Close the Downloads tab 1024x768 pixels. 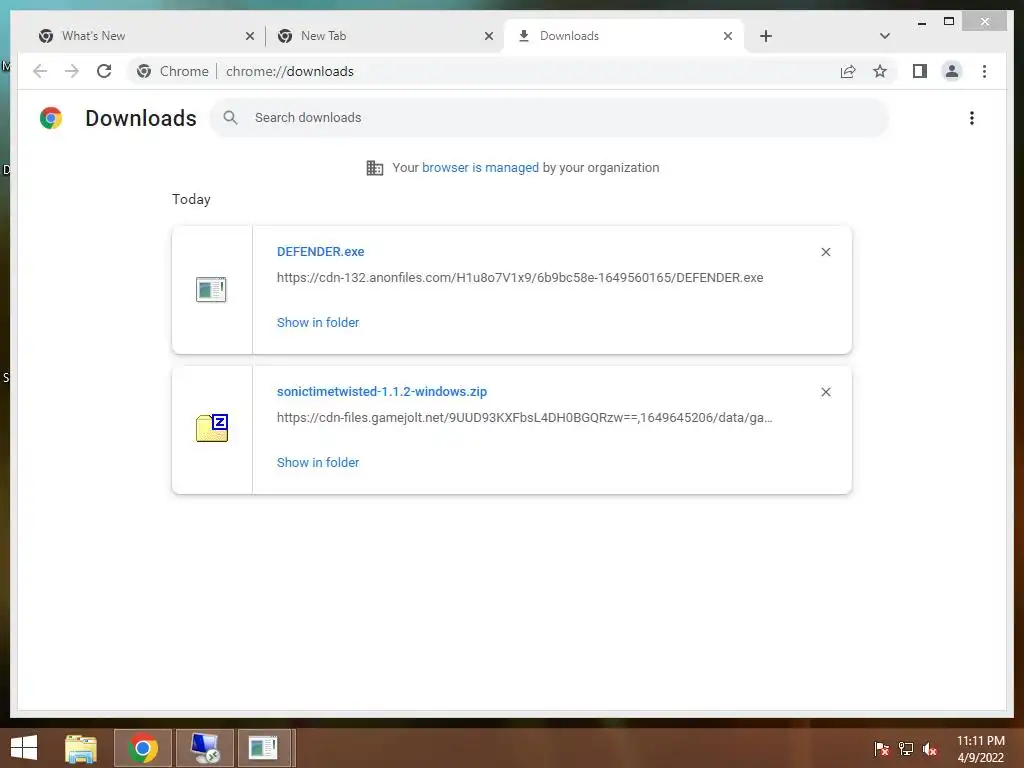[728, 36]
